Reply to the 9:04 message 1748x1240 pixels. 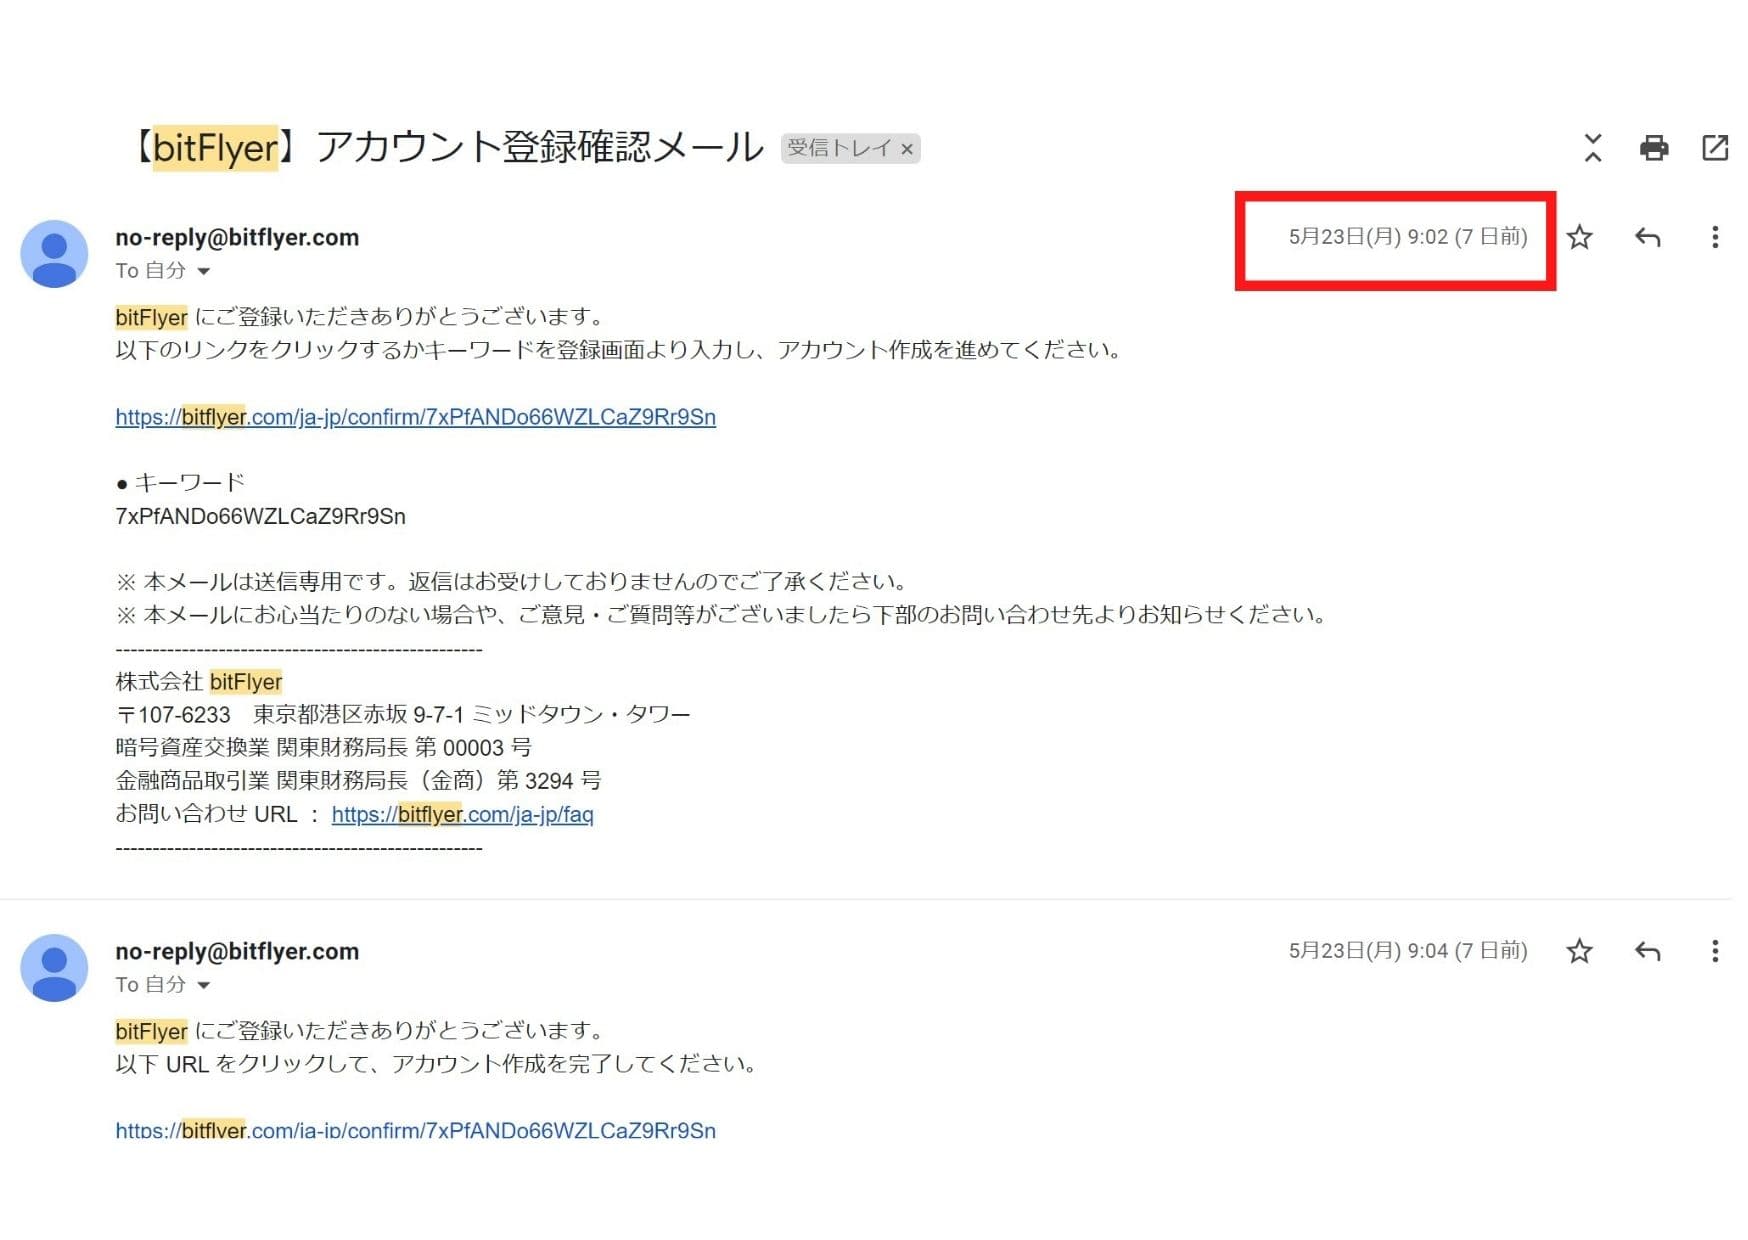pos(1647,951)
